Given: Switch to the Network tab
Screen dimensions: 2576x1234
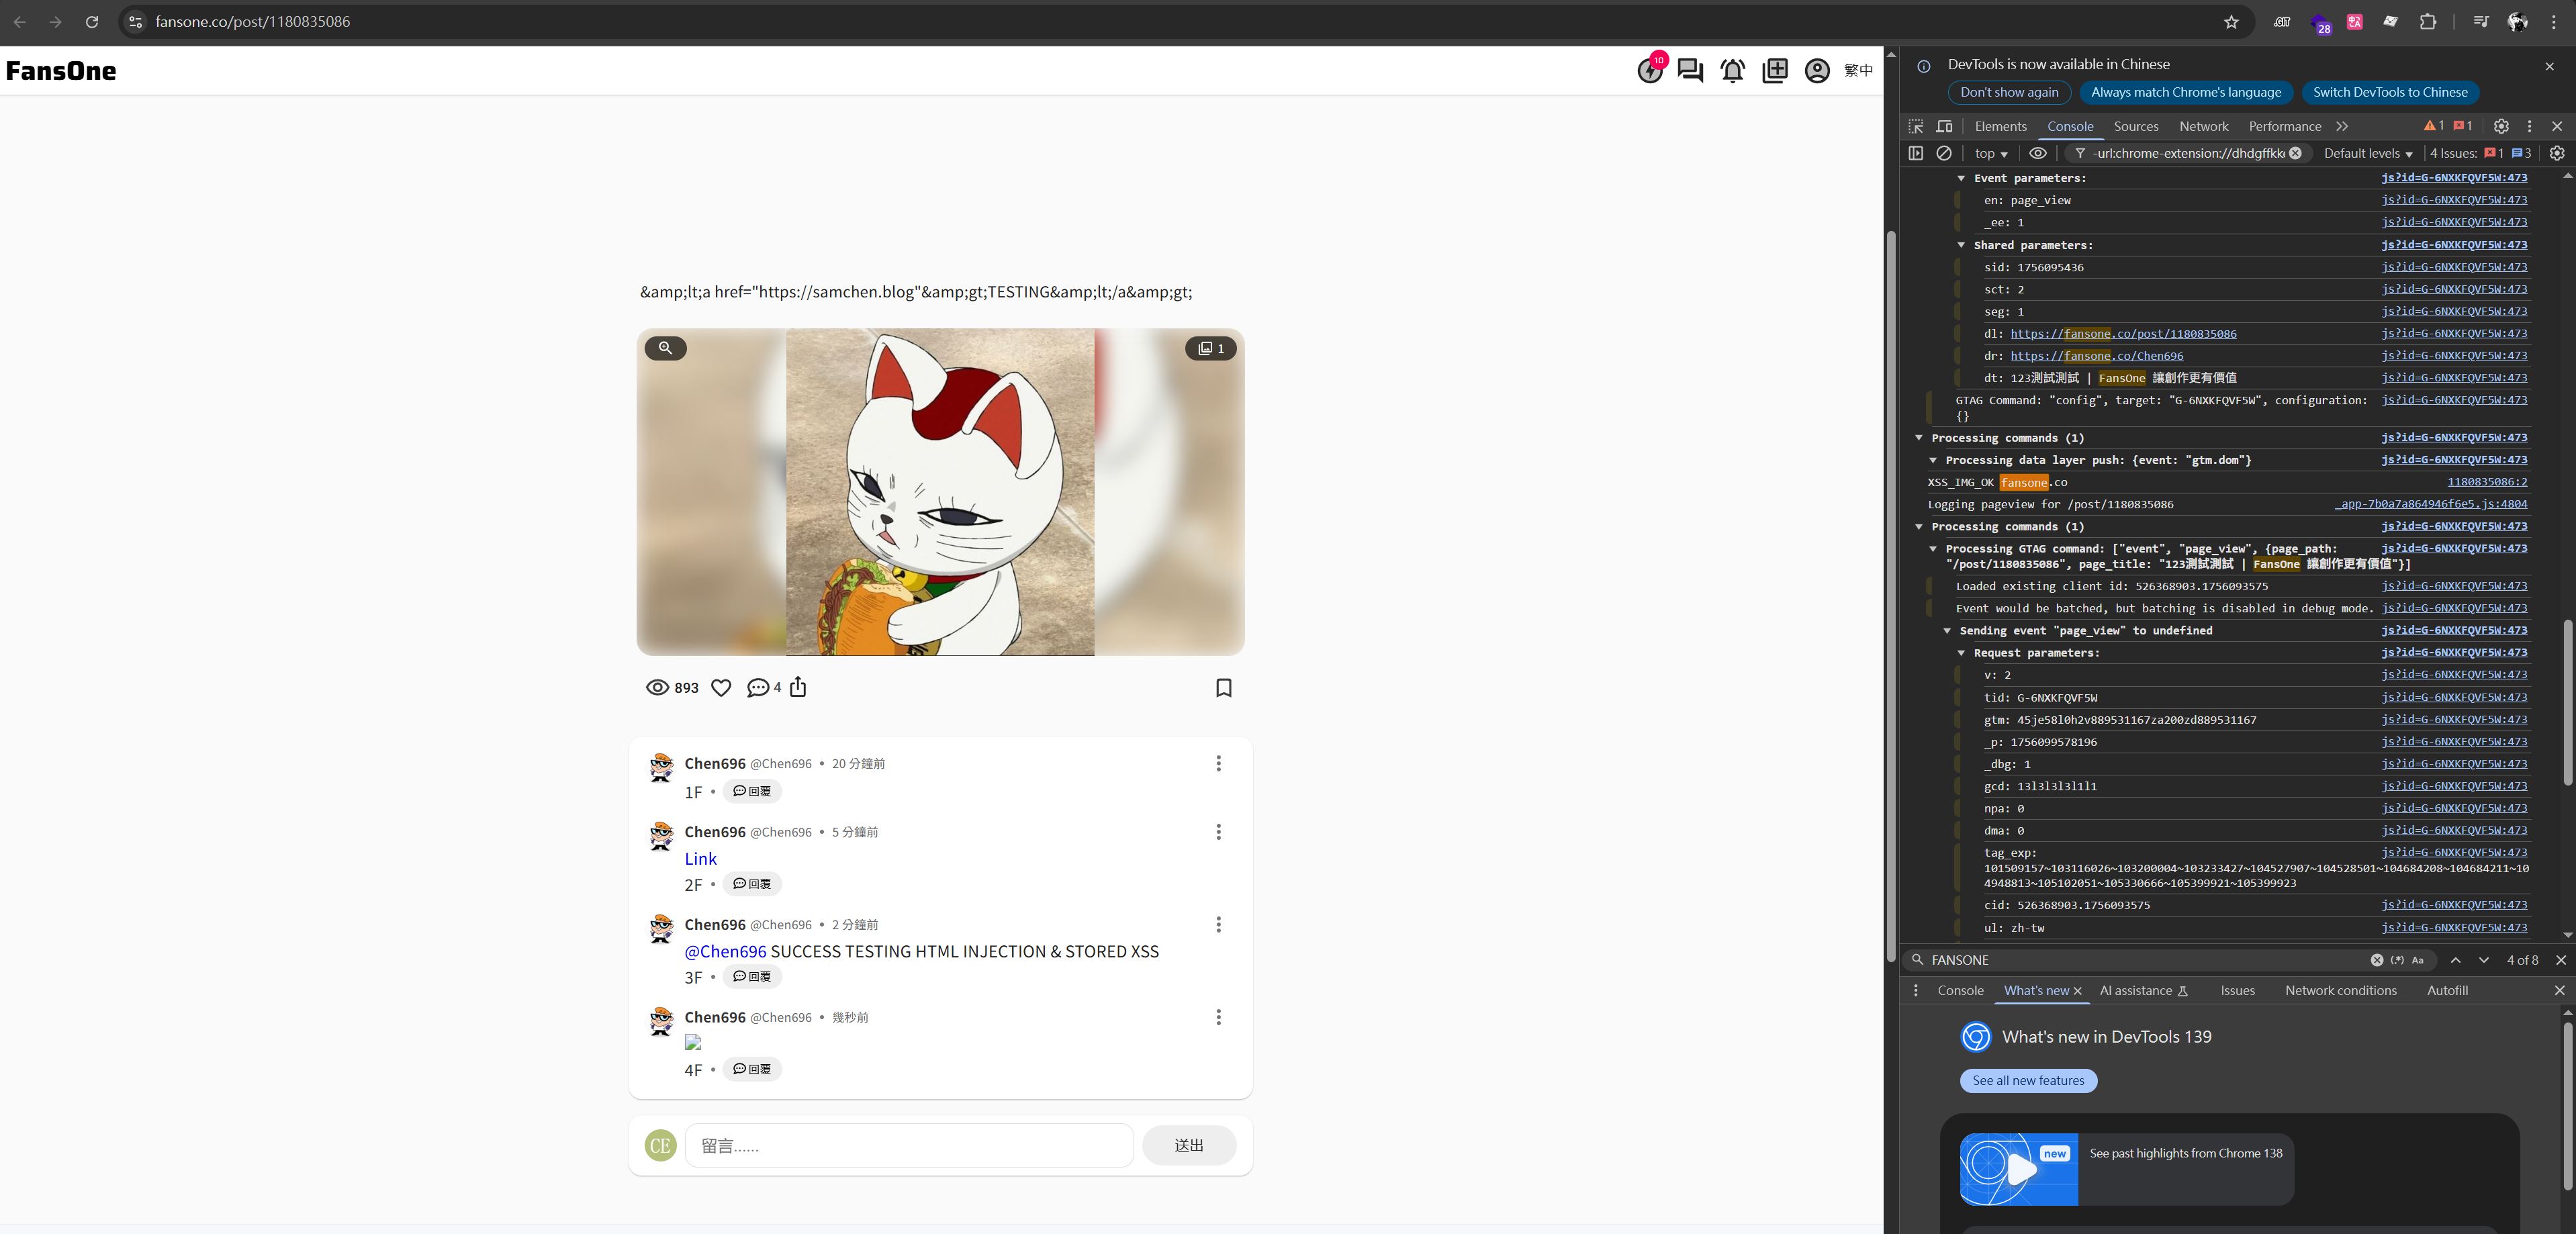Looking at the screenshot, I should tap(2204, 126).
